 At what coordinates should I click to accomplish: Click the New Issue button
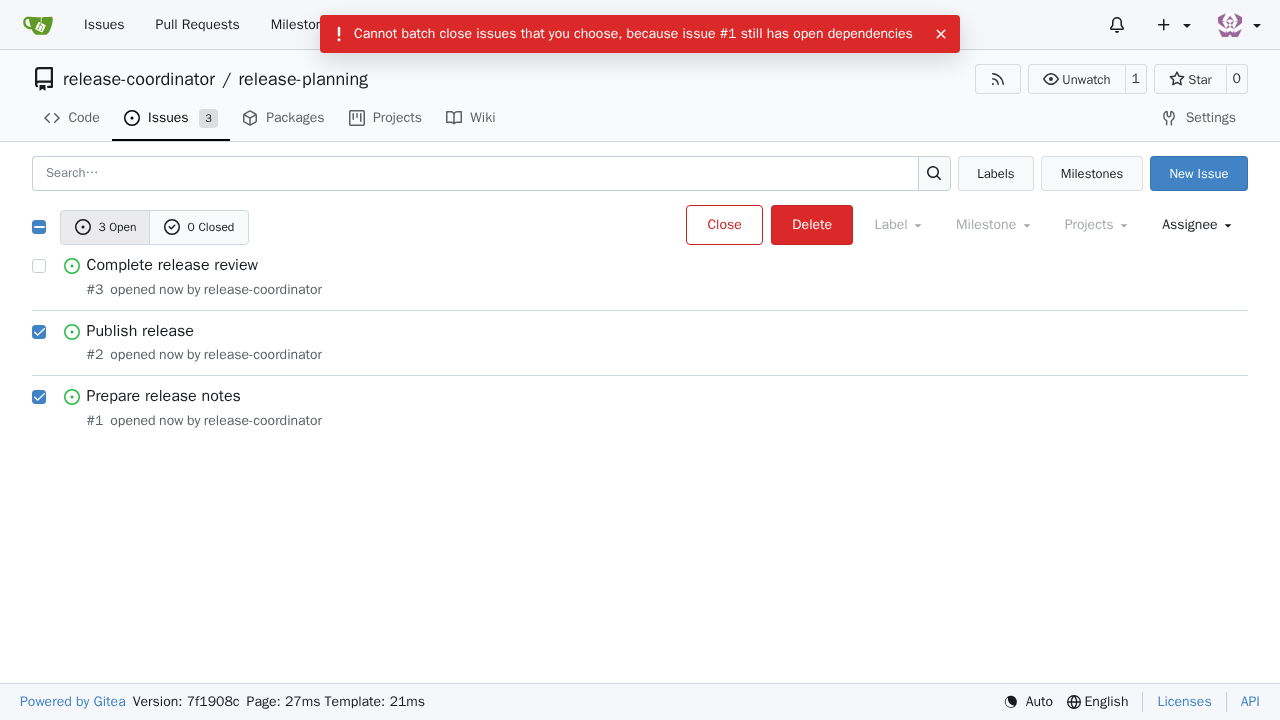pos(1199,174)
